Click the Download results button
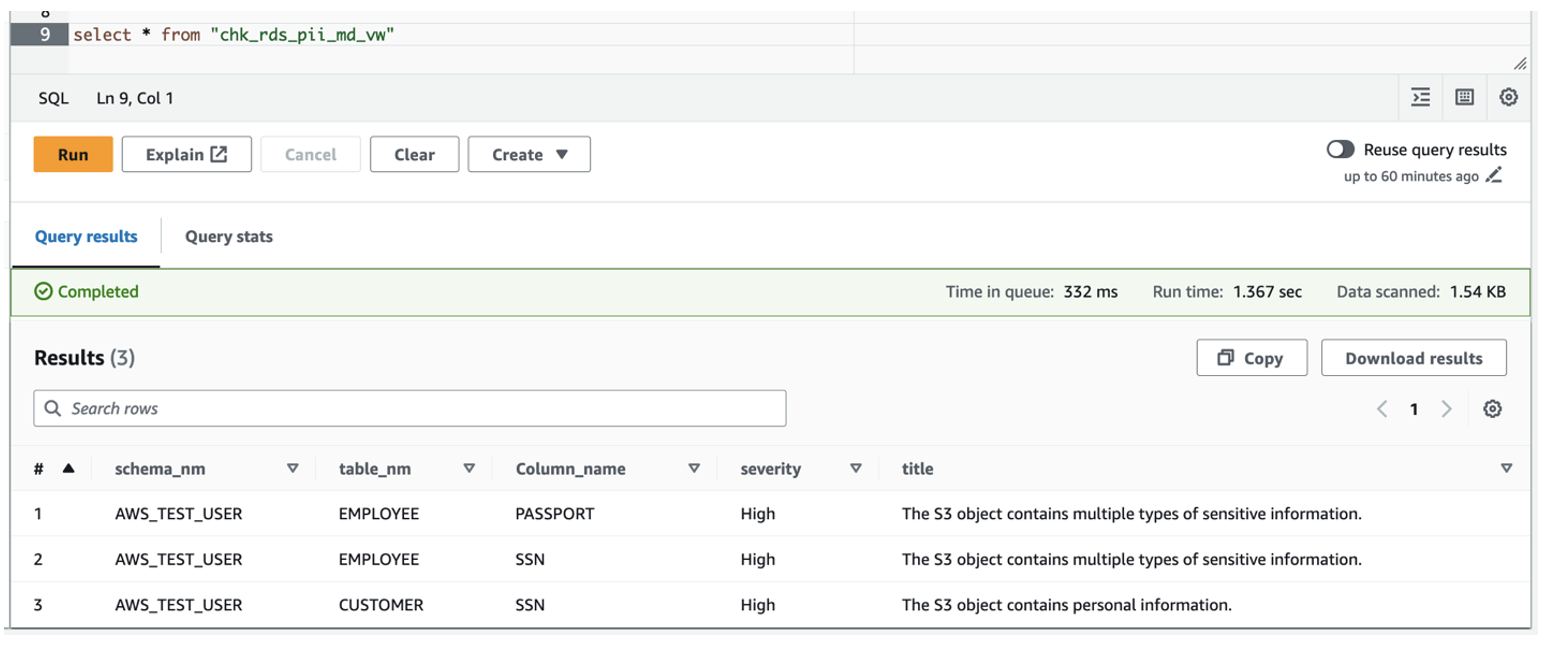This screenshot has width=1560, height=658. [1413, 358]
